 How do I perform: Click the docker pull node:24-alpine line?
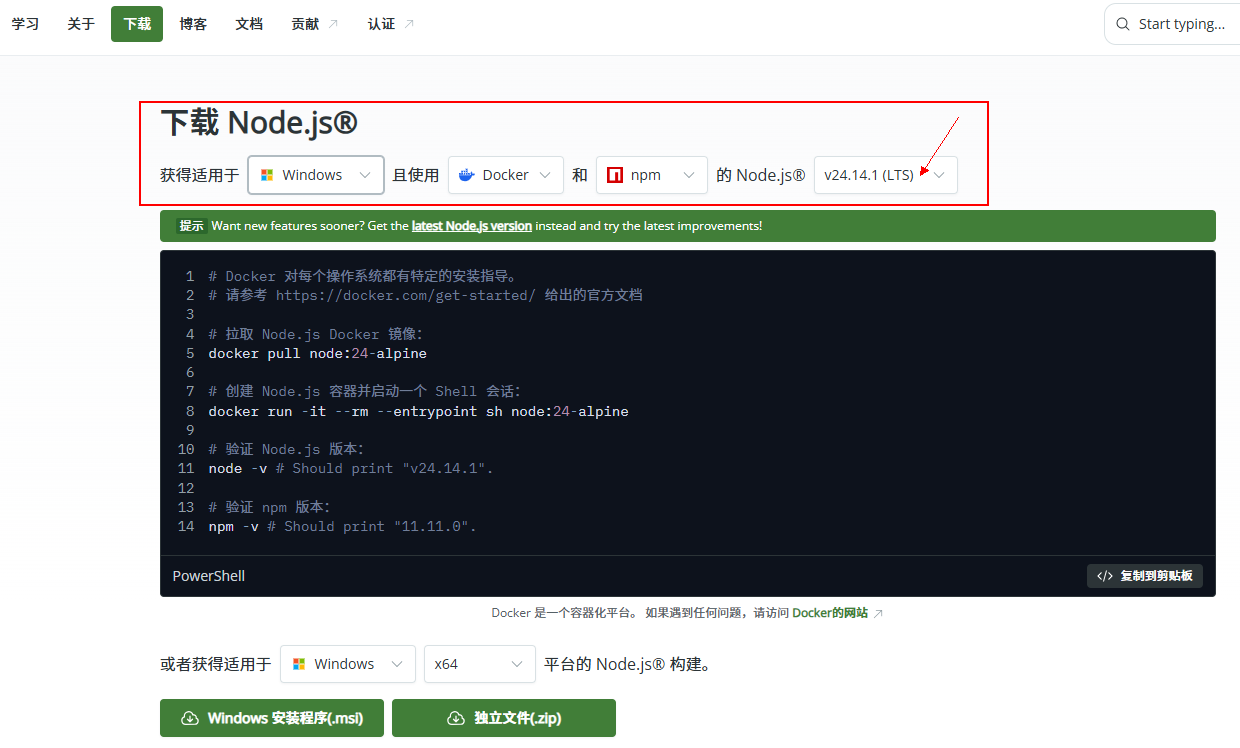click(318, 353)
